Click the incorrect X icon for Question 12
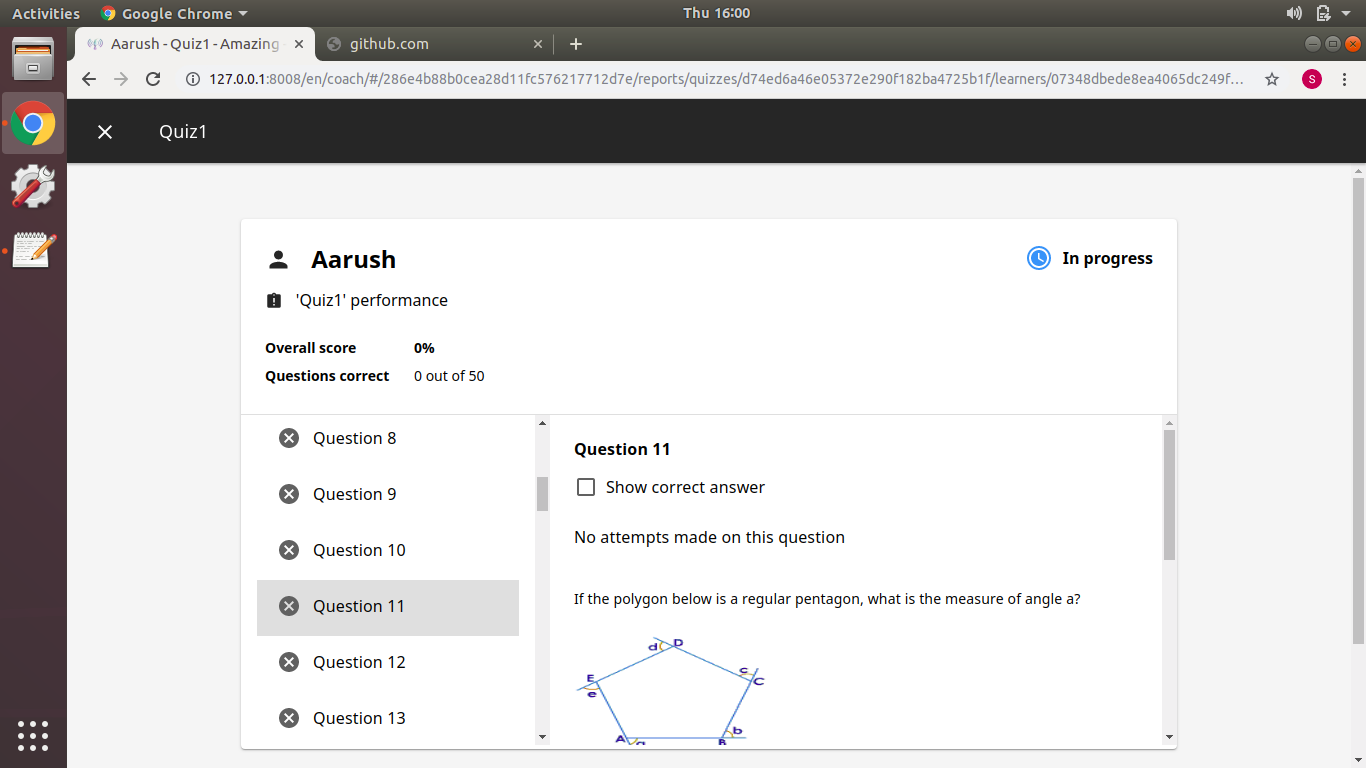 [289, 662]
